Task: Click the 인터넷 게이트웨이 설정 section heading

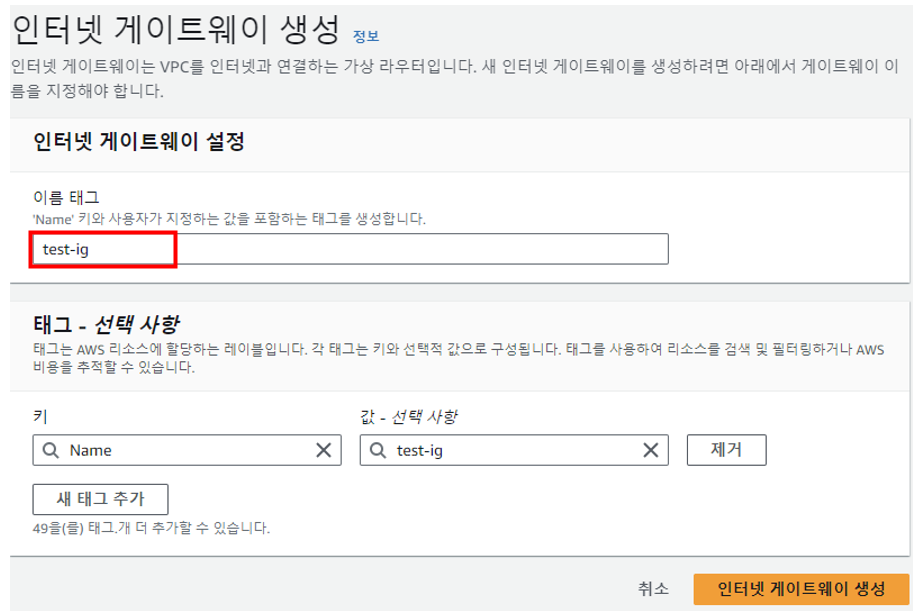Action: [x=139, y=142]
